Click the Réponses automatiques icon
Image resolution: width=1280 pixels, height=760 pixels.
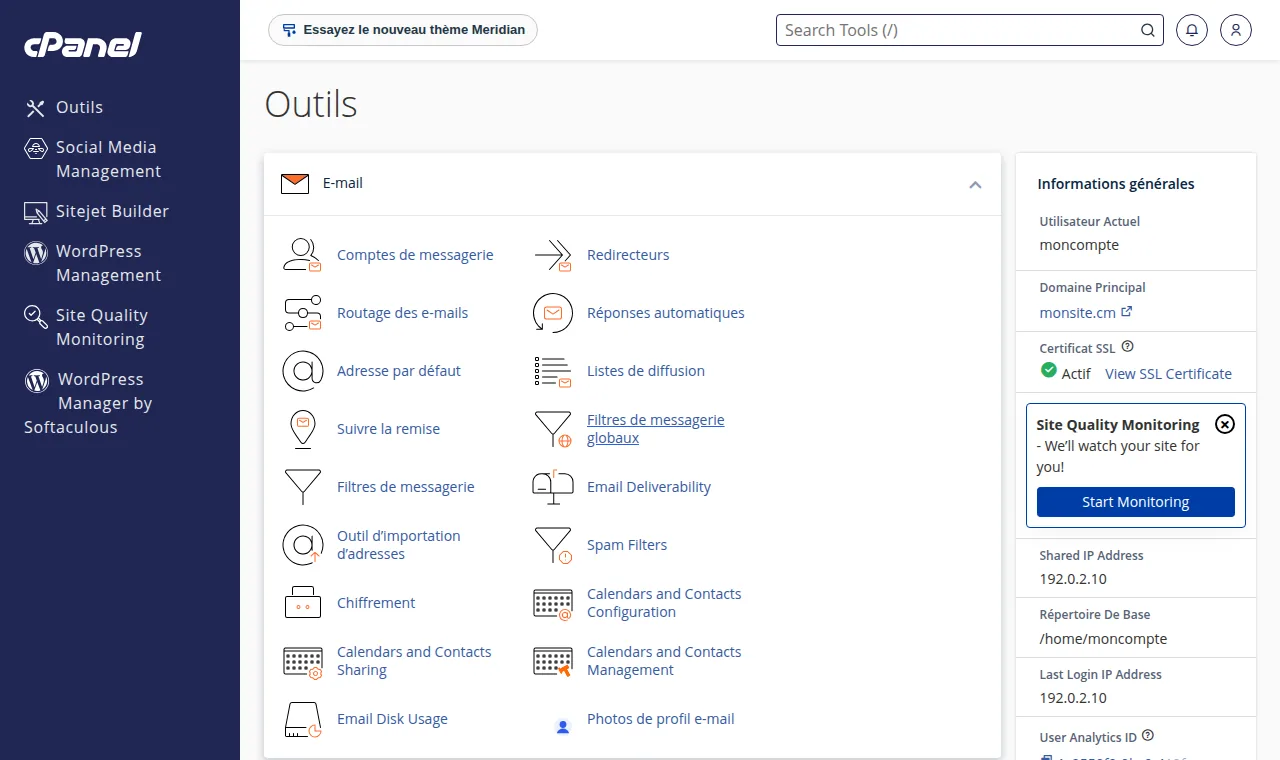[552, 313]
